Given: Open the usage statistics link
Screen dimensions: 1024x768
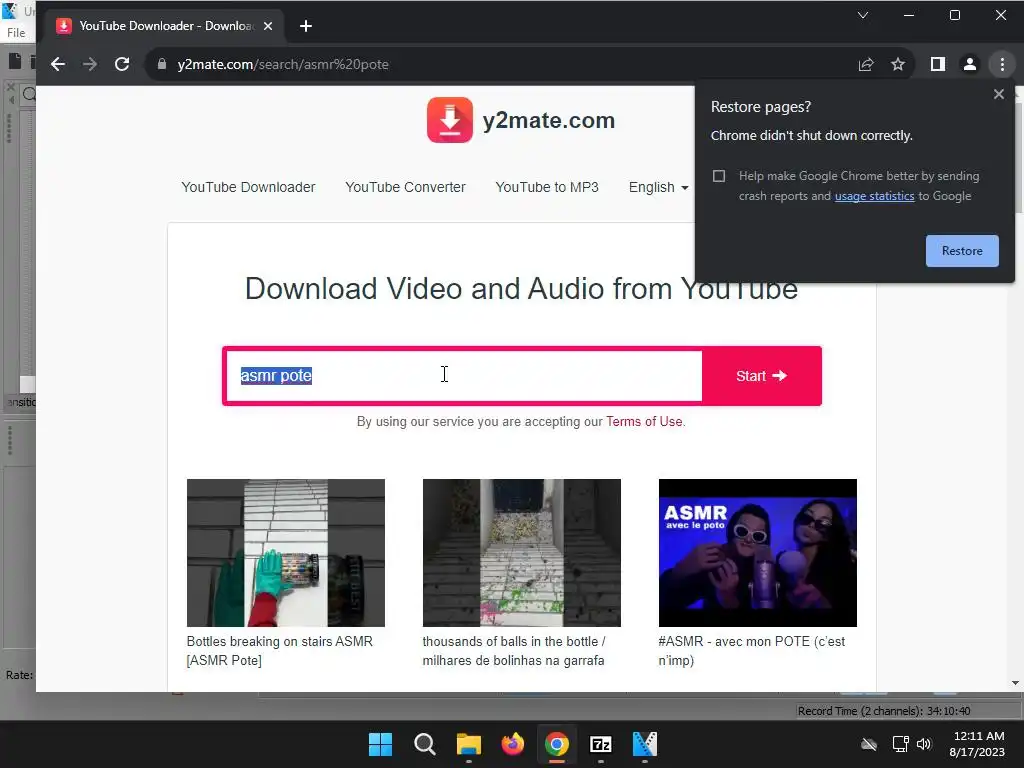Looking at the screenshot, I should [x=874, y=196].
